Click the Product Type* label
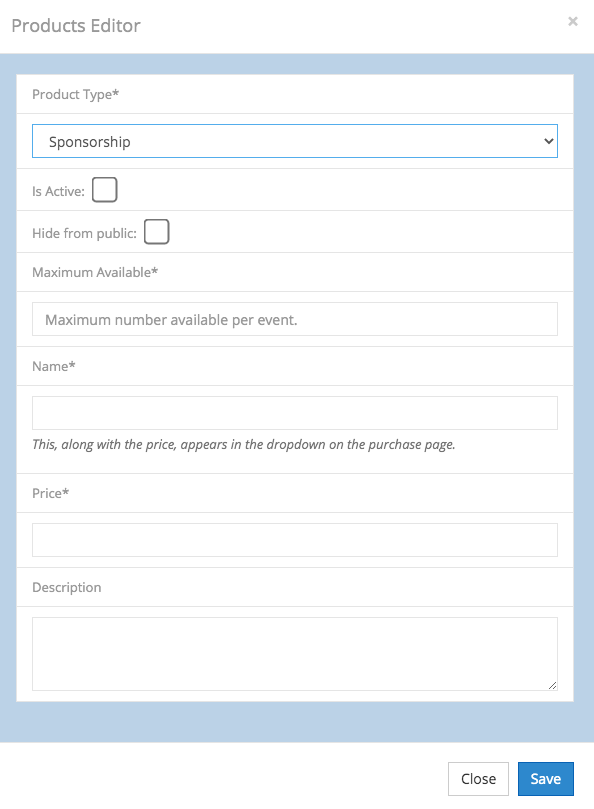 (x=75, y=94)
